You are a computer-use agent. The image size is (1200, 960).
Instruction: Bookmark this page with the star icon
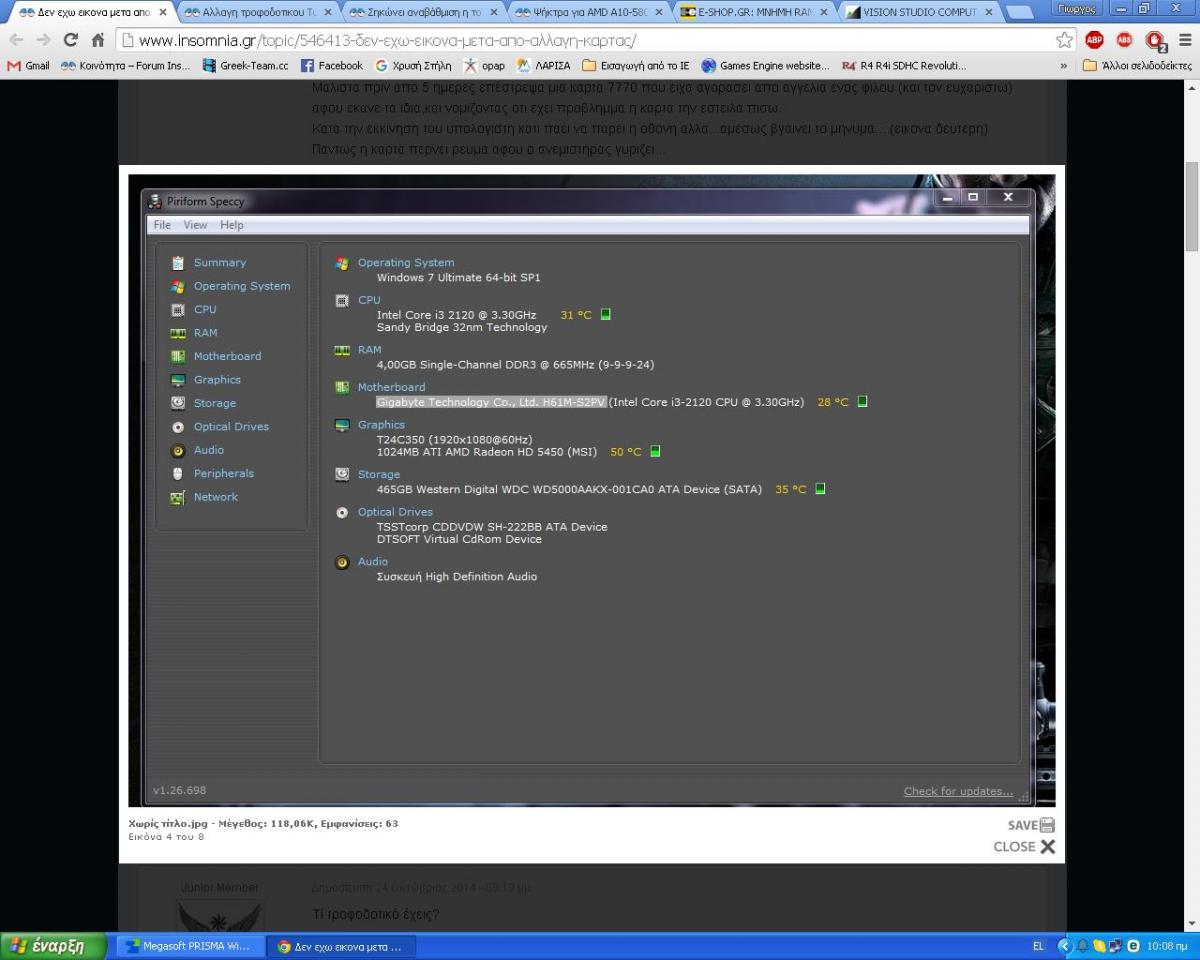pyautogui.click(x=1065, y=40)
